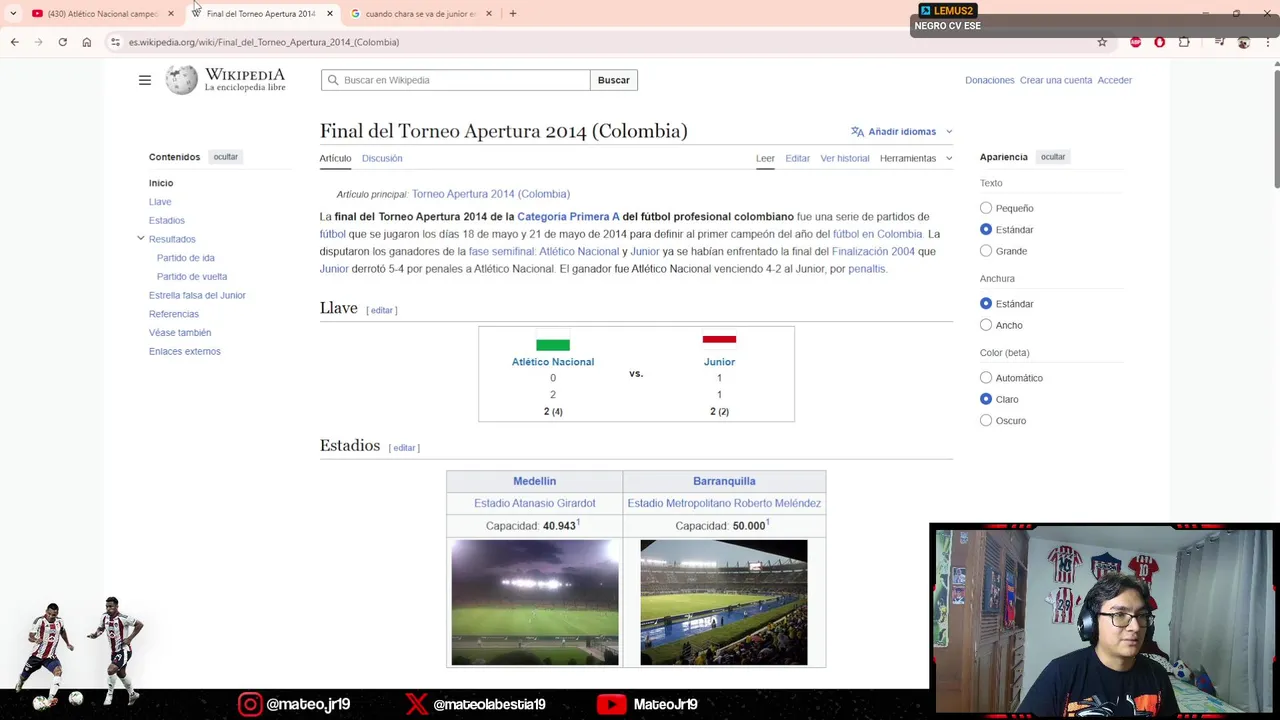
Task: Jump to Referencias in contents
Action: pyautogui.click(x=174, y=314)
